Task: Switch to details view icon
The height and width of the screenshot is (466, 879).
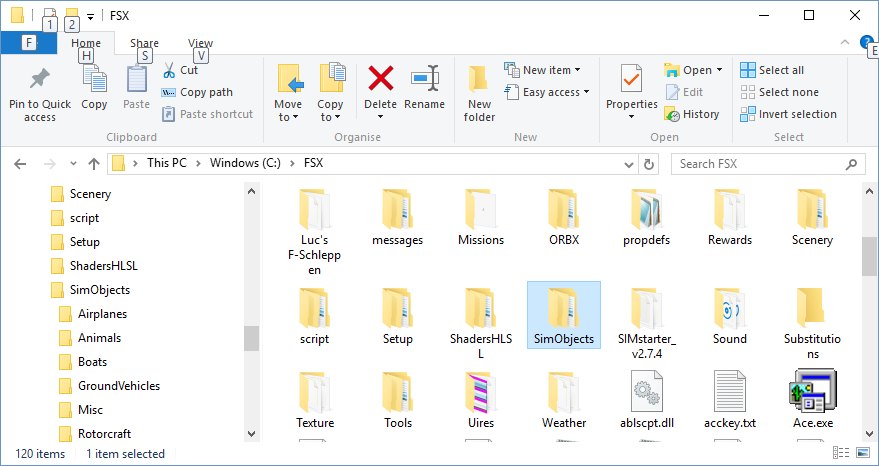Action: pyautogui.click(x=840, y=453)
